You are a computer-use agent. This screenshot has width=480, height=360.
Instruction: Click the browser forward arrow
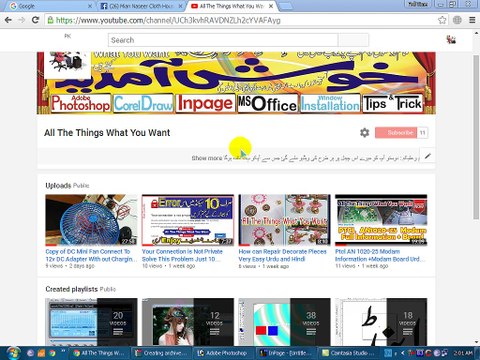click(22, 20)
